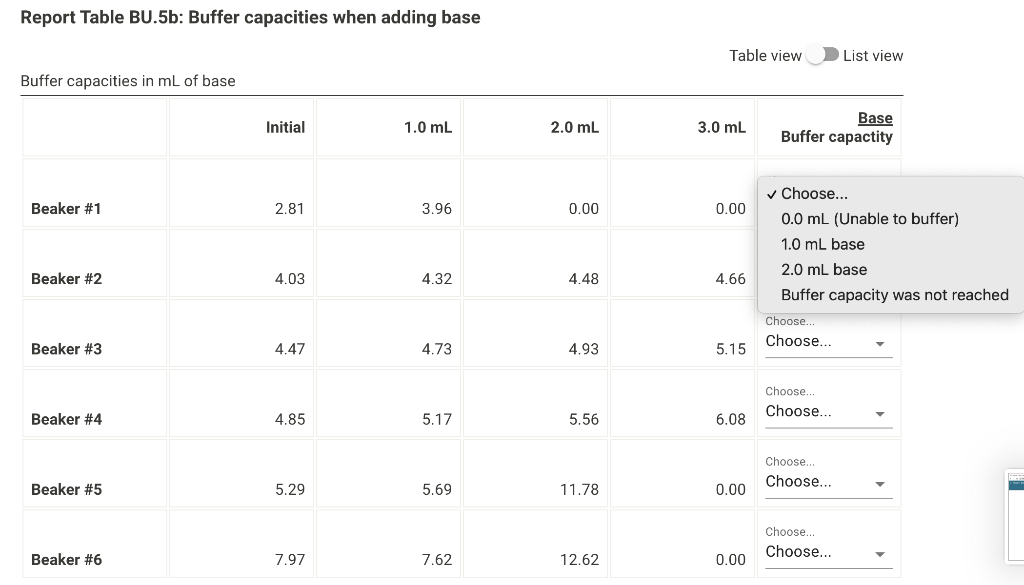This screenshot has height=585, width=1024.
Task: Open the thumbnail preview at right edge
Action: coord(1016,517)
